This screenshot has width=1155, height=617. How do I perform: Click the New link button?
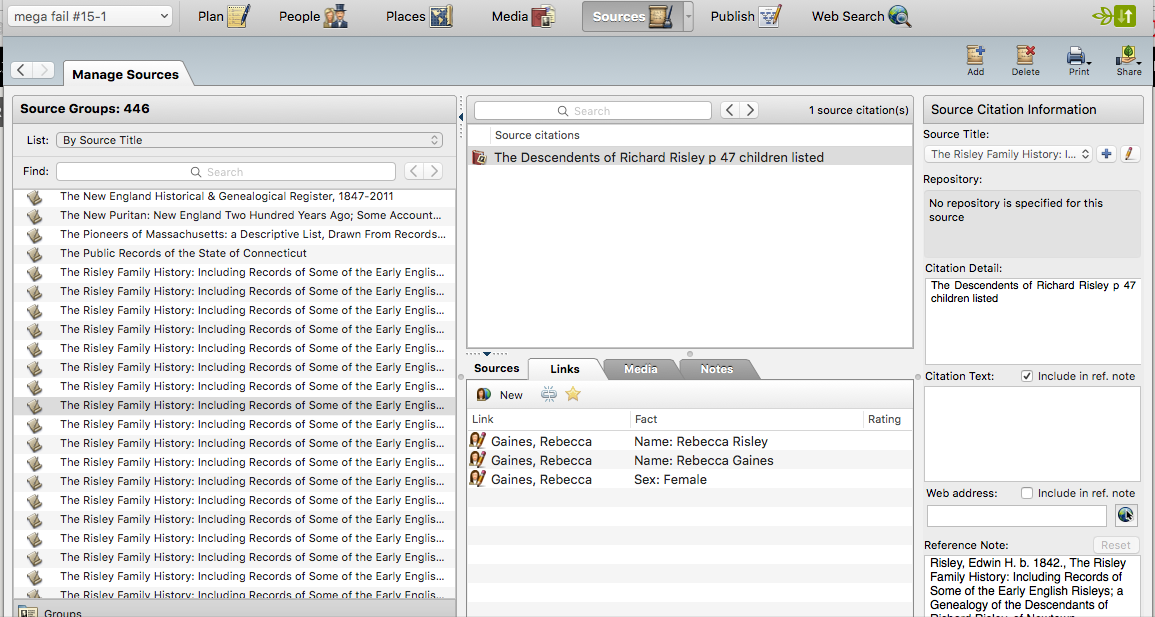point(500,394)
